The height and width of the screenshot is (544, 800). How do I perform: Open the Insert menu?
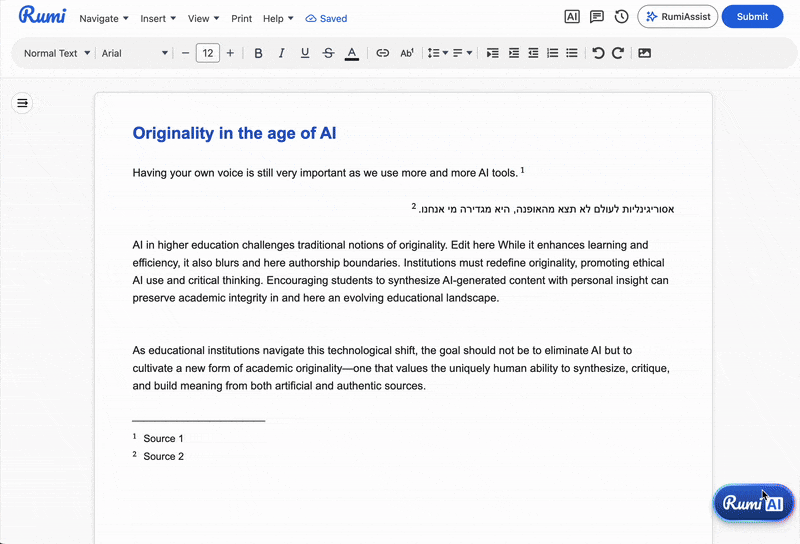158,18
